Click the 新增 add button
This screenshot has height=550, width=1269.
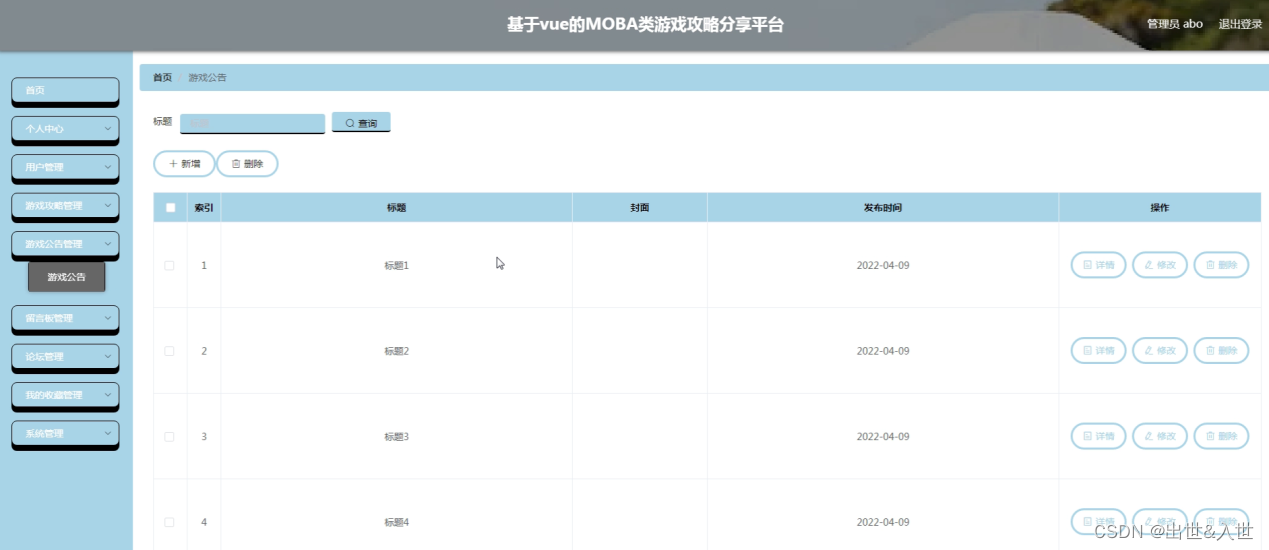click(x=184, y=163)
